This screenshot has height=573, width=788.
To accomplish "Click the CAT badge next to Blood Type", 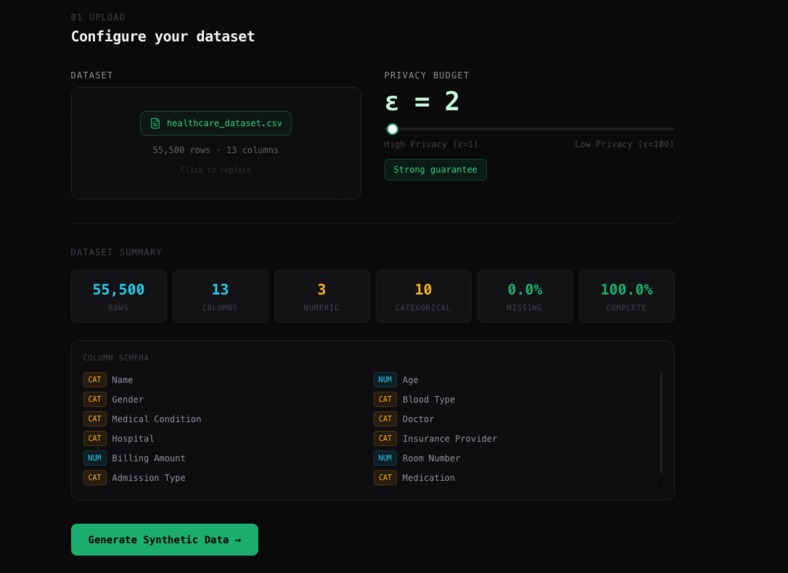I will tap(385, 399).
